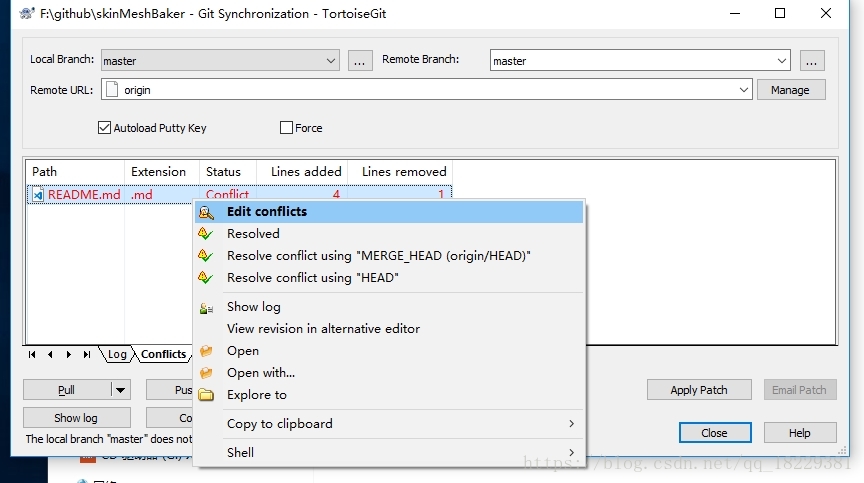Click the Show log button
The image size is (864, 483).
tap(77, 418)
